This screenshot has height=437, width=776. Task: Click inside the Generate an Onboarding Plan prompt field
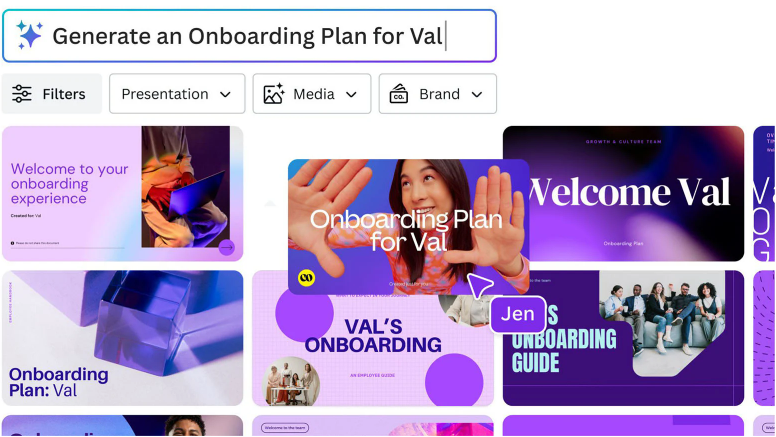(x=249, y=36)
